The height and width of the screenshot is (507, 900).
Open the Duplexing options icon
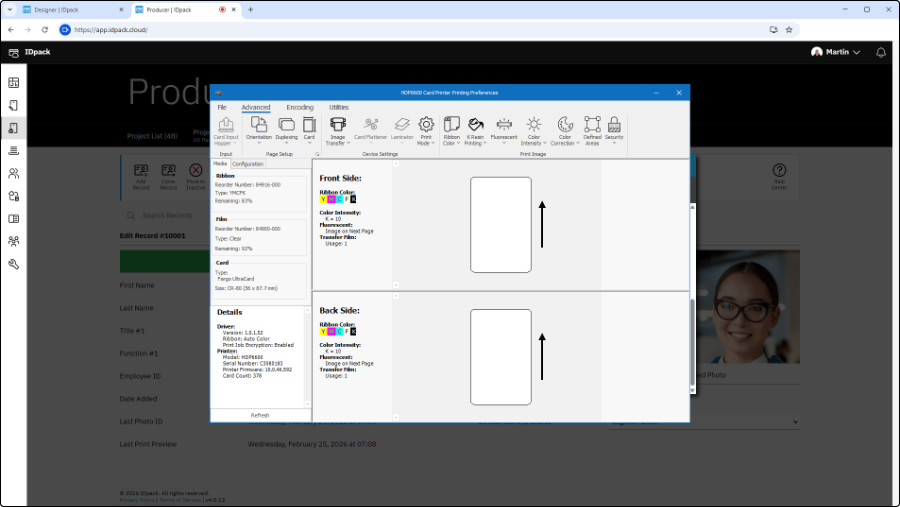(286, 125)
